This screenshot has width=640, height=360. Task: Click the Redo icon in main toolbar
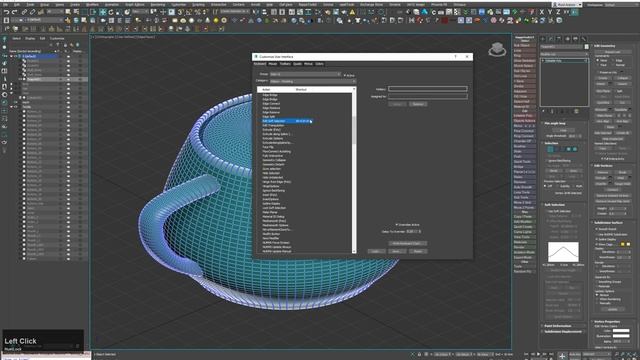coord(15,12)
